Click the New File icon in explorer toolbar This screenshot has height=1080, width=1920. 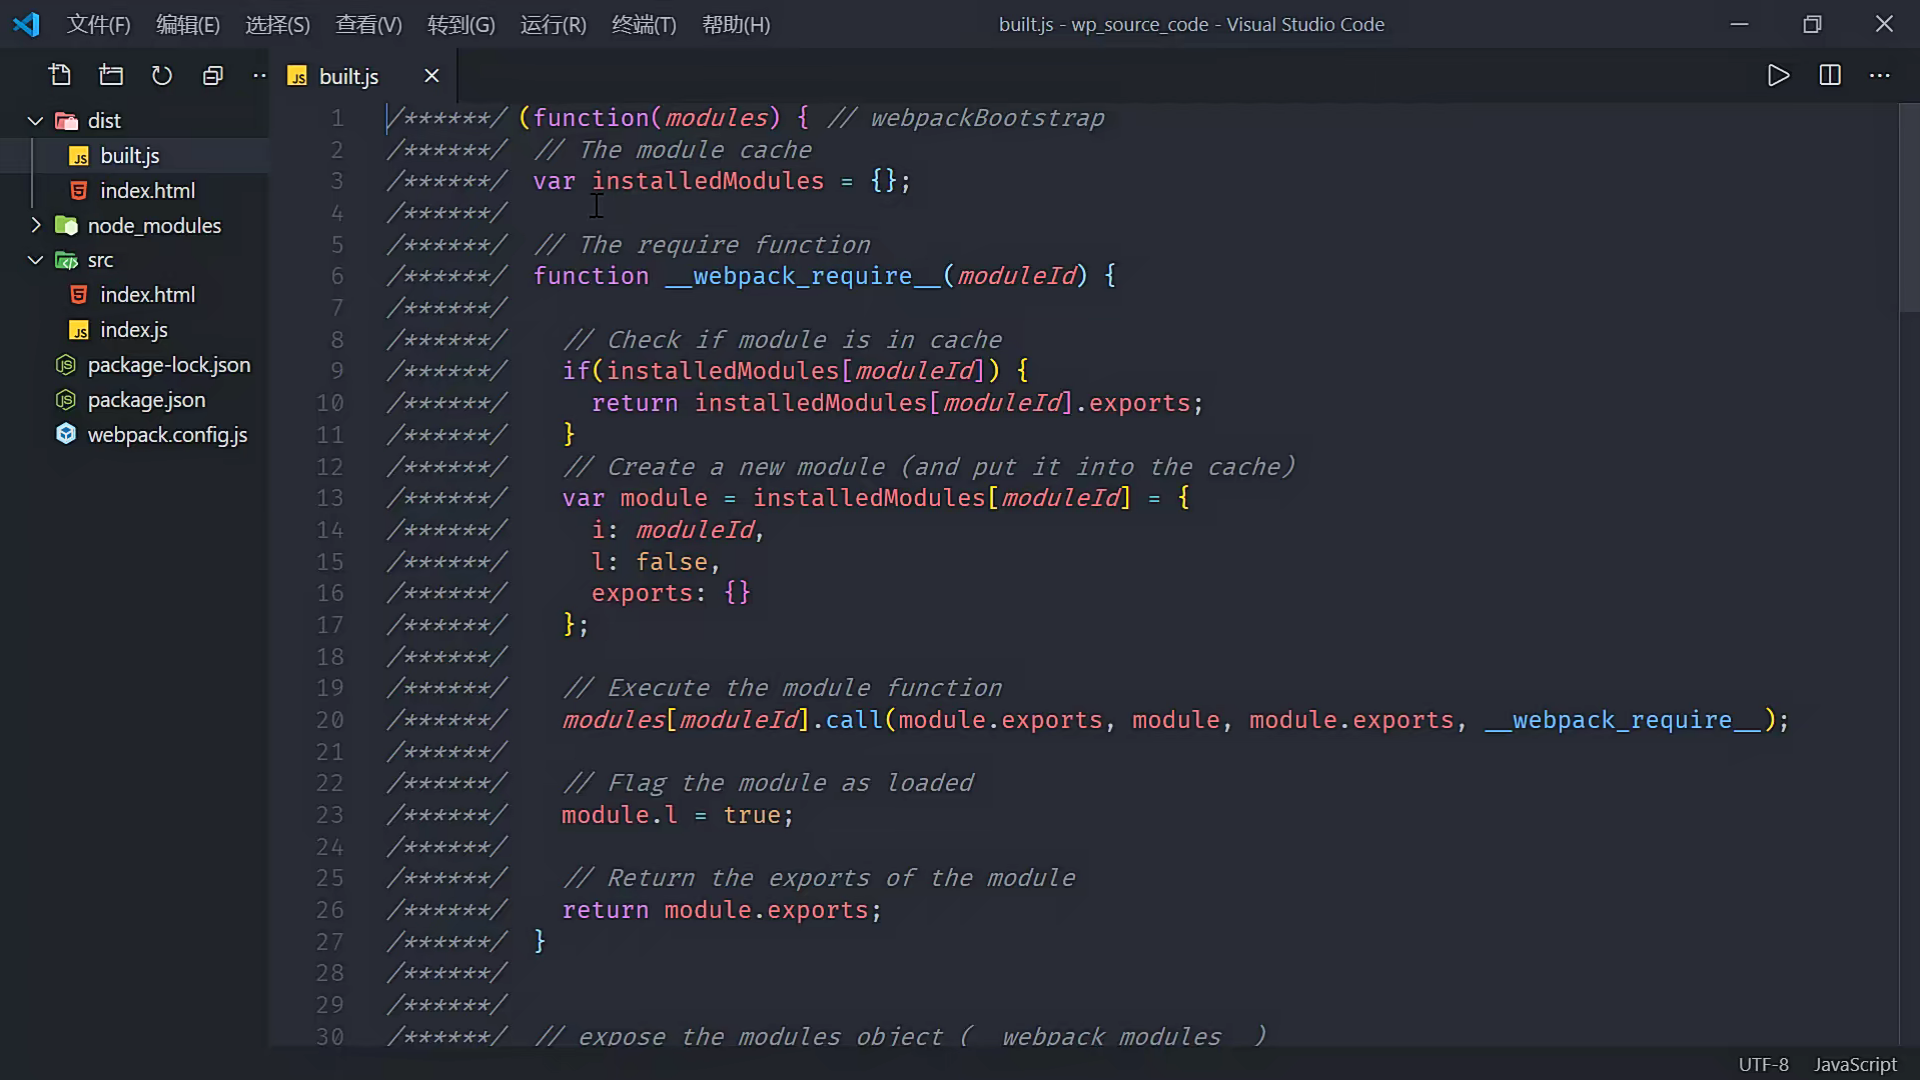coord(60,75)
